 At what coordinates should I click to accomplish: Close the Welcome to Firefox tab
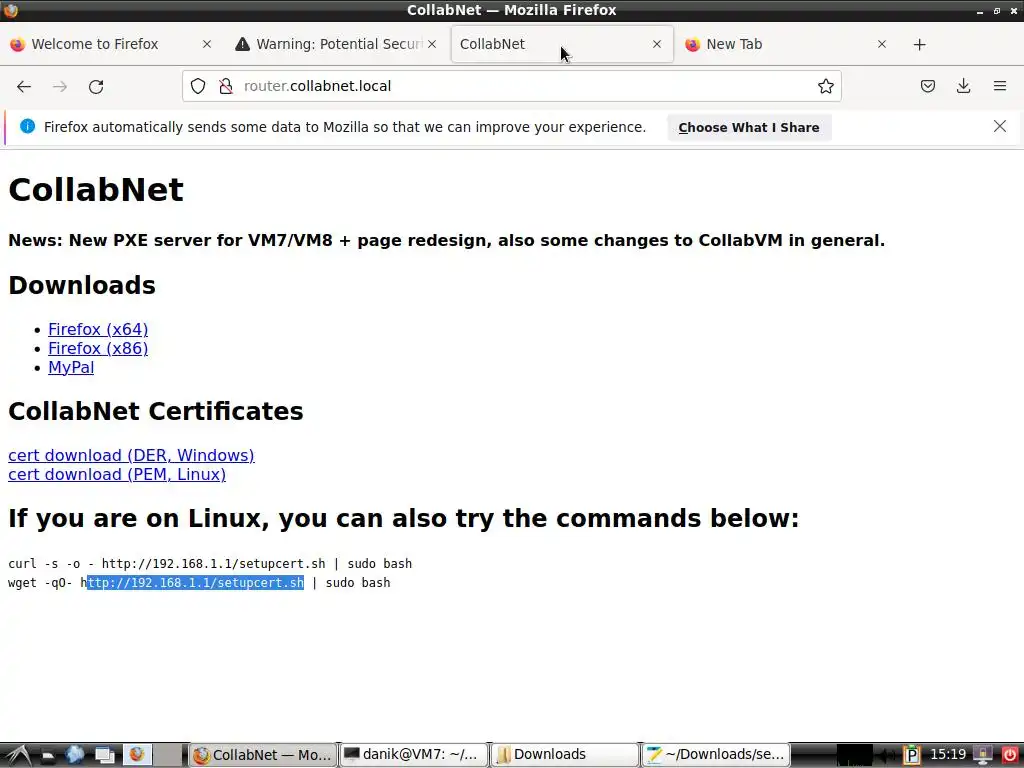pos(207,44)
